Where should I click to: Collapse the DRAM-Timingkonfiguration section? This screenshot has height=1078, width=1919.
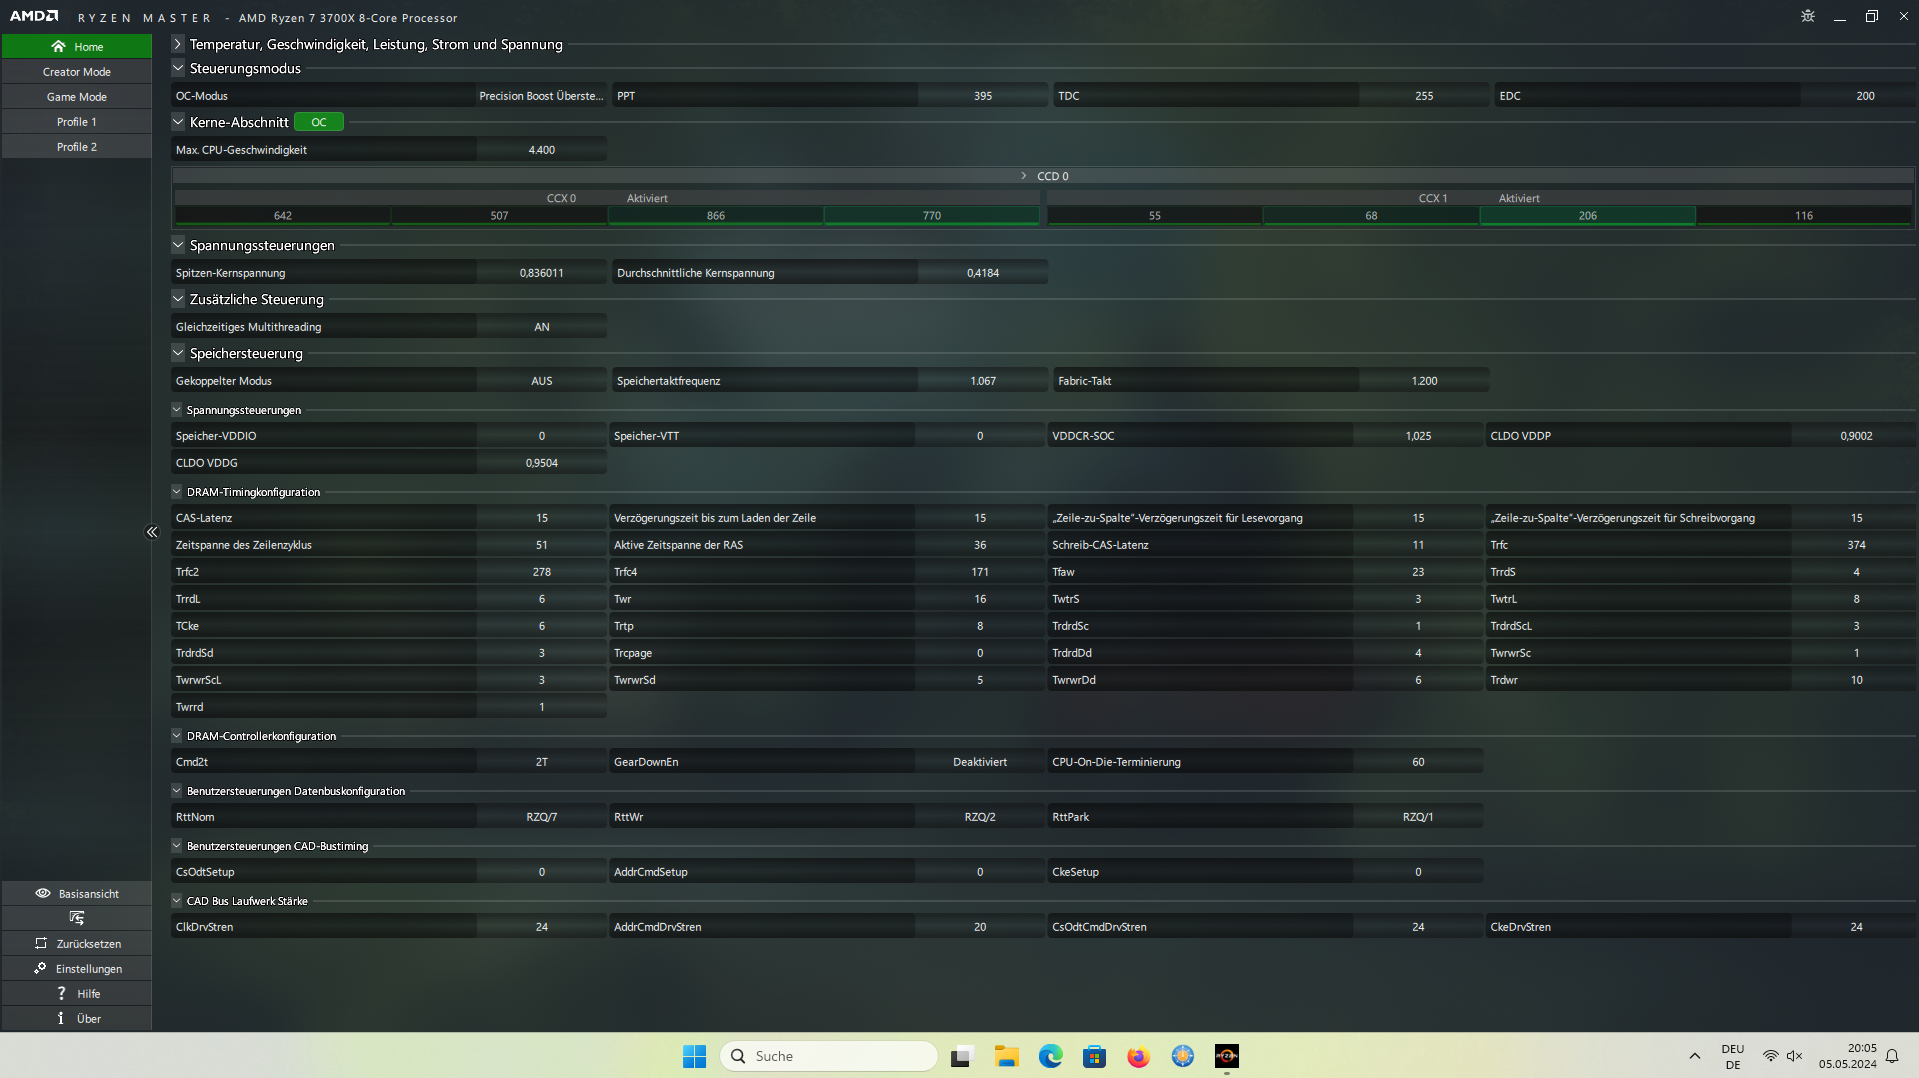(x=177, y=492)
